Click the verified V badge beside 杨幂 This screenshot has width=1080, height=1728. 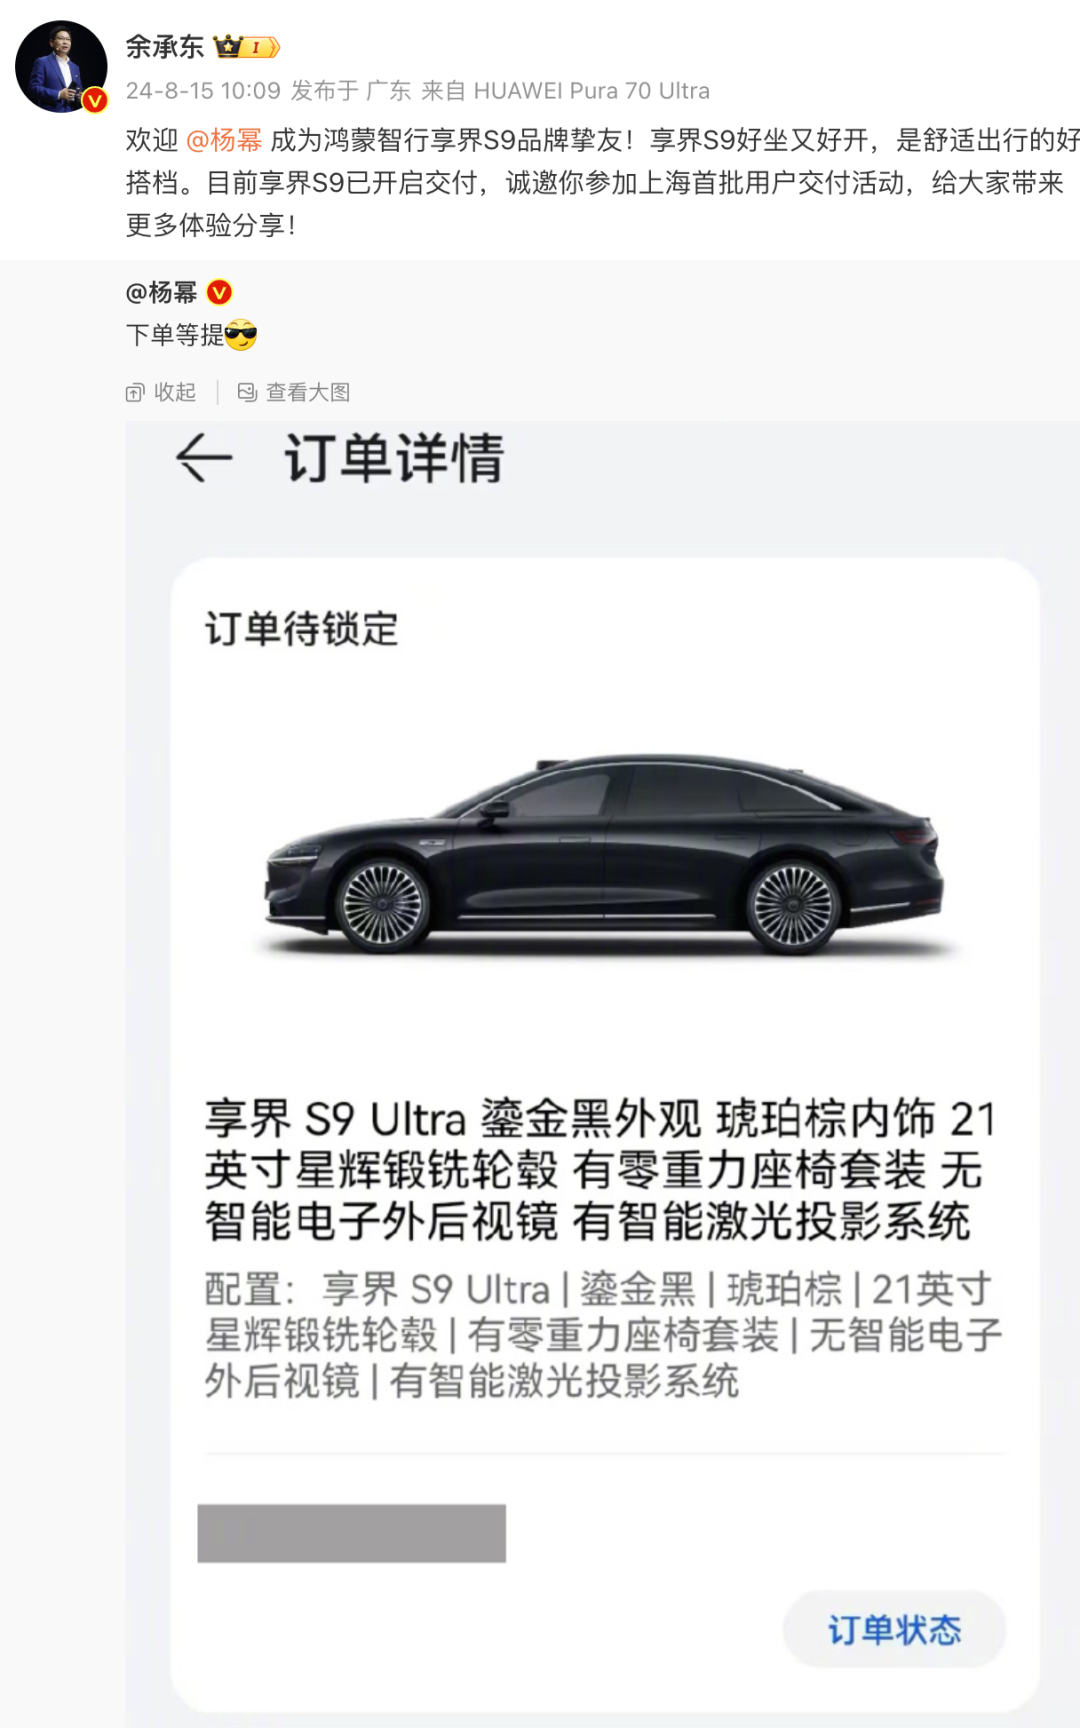[x=219, y=292]
